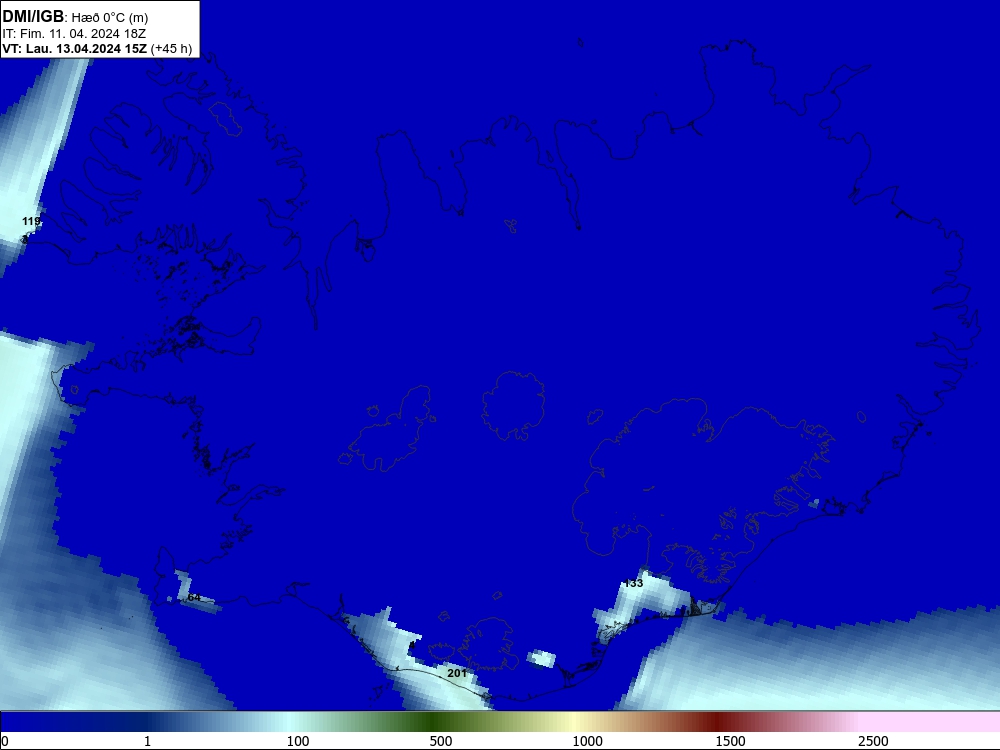Click the legend tick label '500'

441,741
